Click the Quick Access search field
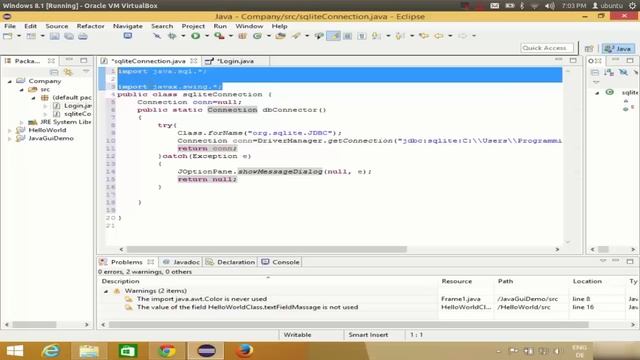Viewport: 640px width, 360px height. point(547,48)
